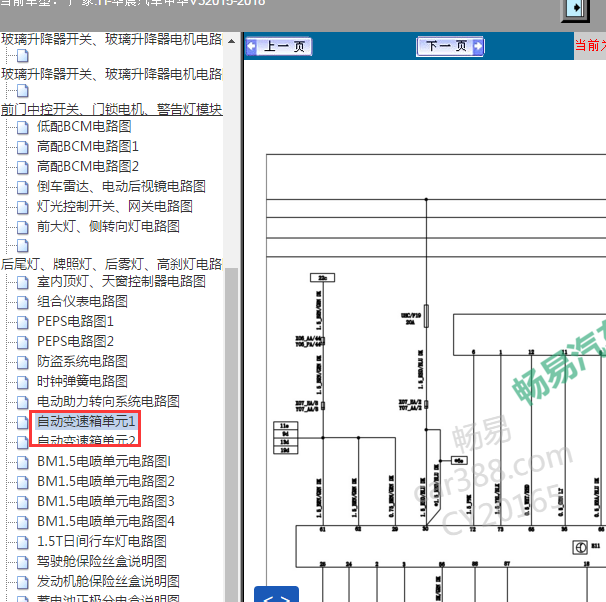606x602 pixels.
Task: Click document icon beside 防盗系统电路图
Action: (x=23, y=362)
